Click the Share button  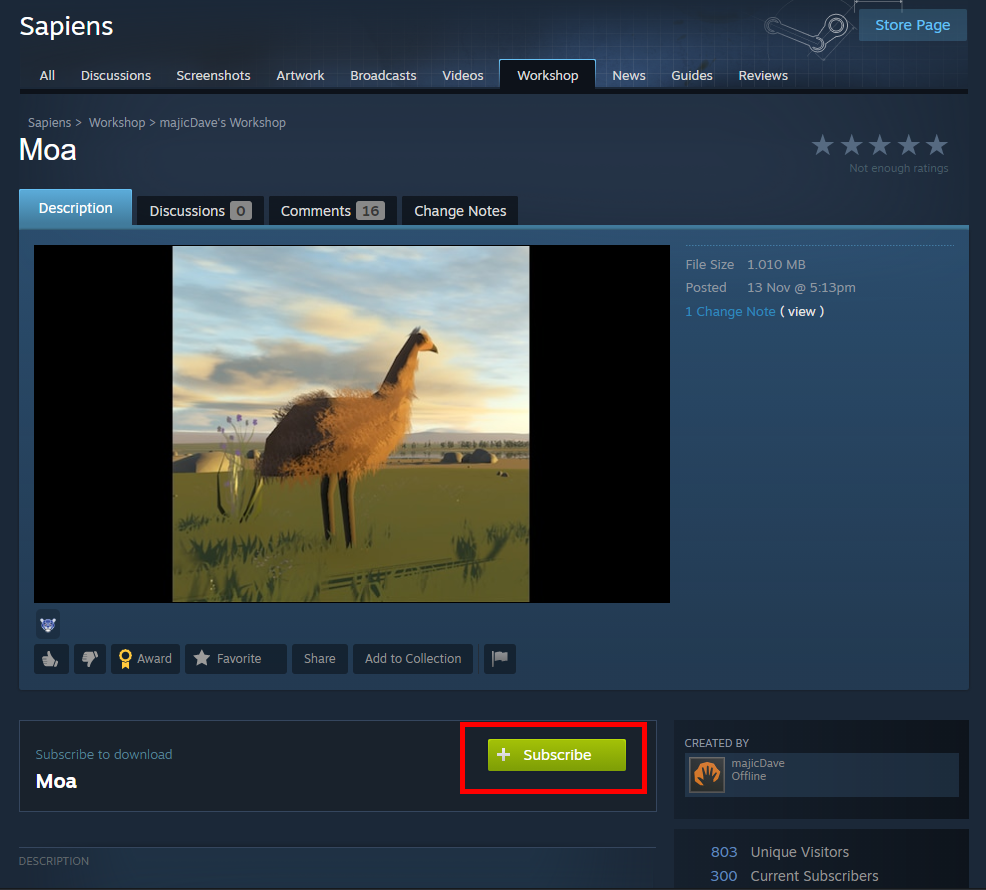tap(320, 659)
